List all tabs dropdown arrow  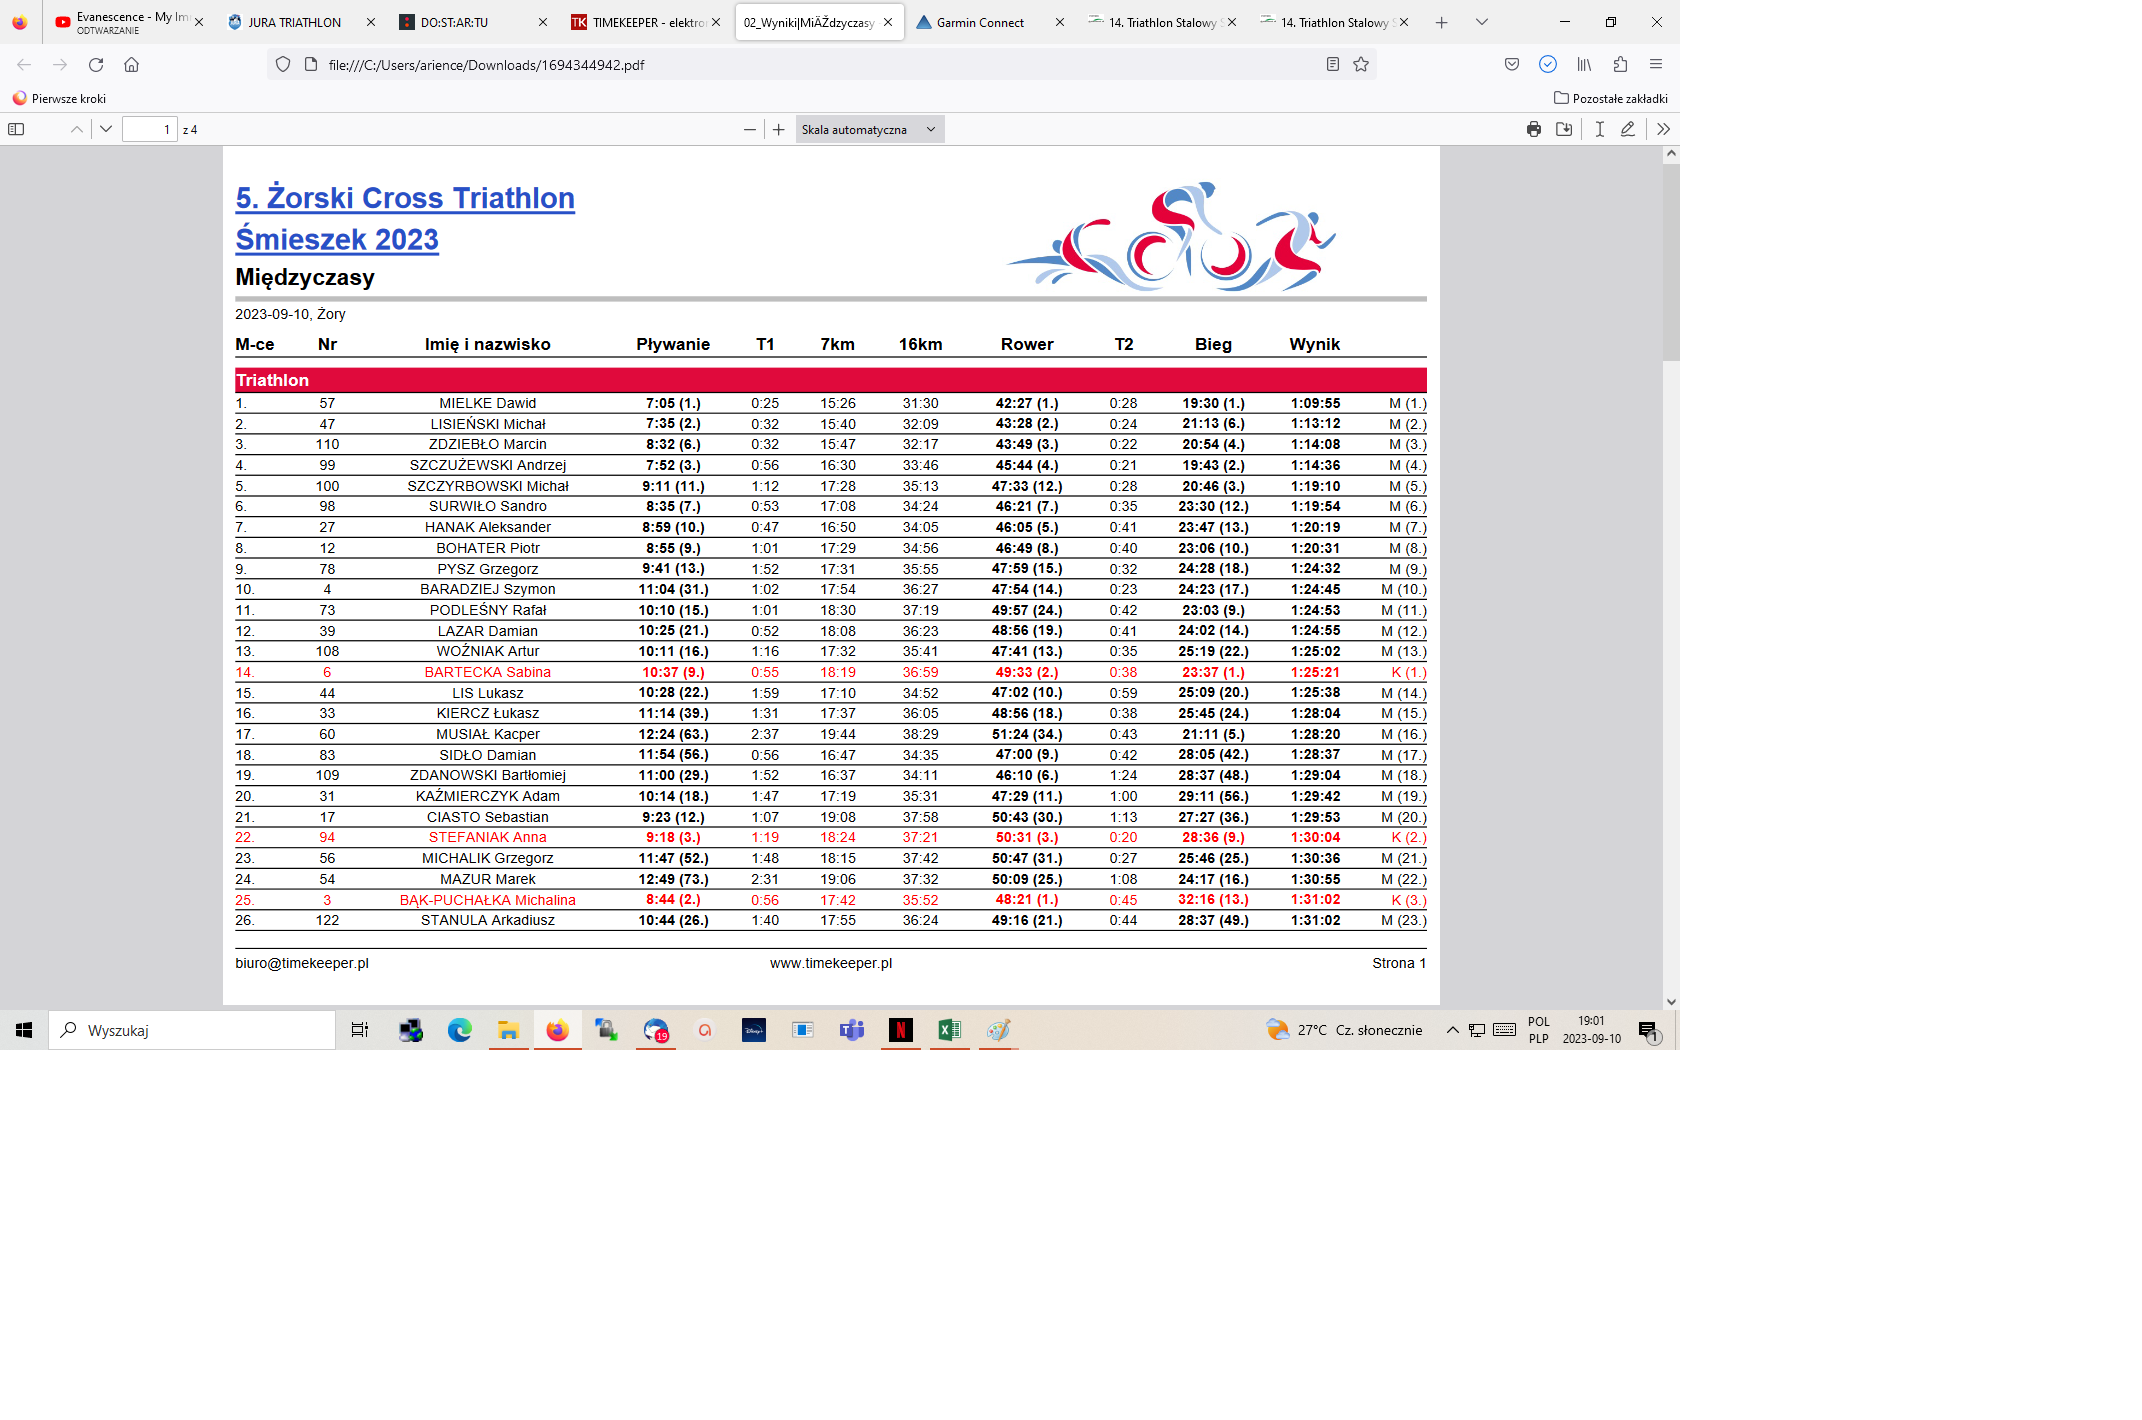1482,22
